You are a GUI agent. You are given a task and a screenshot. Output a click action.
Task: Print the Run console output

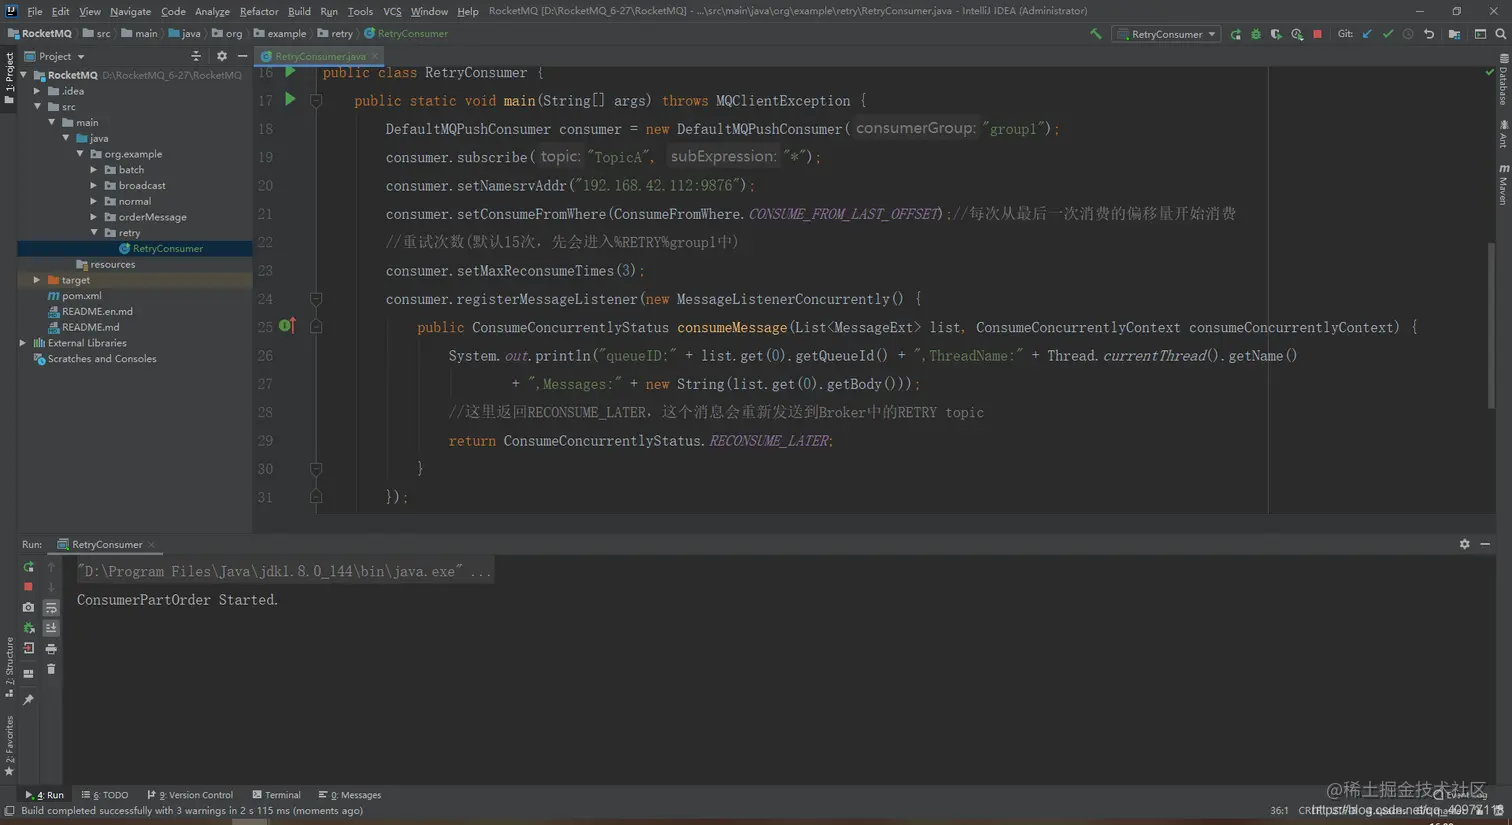pyautogui.click(x=51, y=649)
